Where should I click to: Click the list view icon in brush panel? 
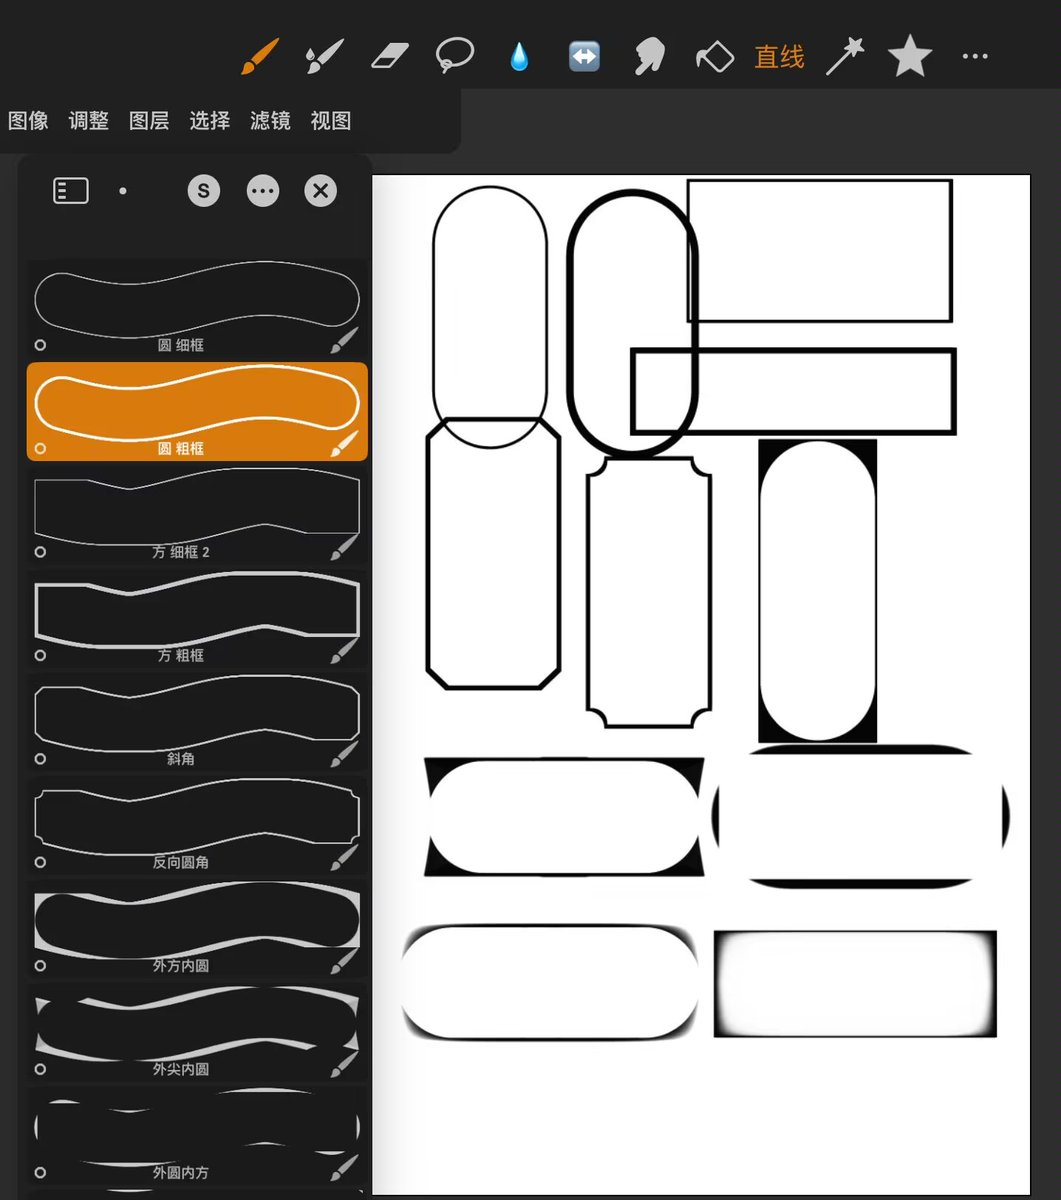click(x=71, y=190)
